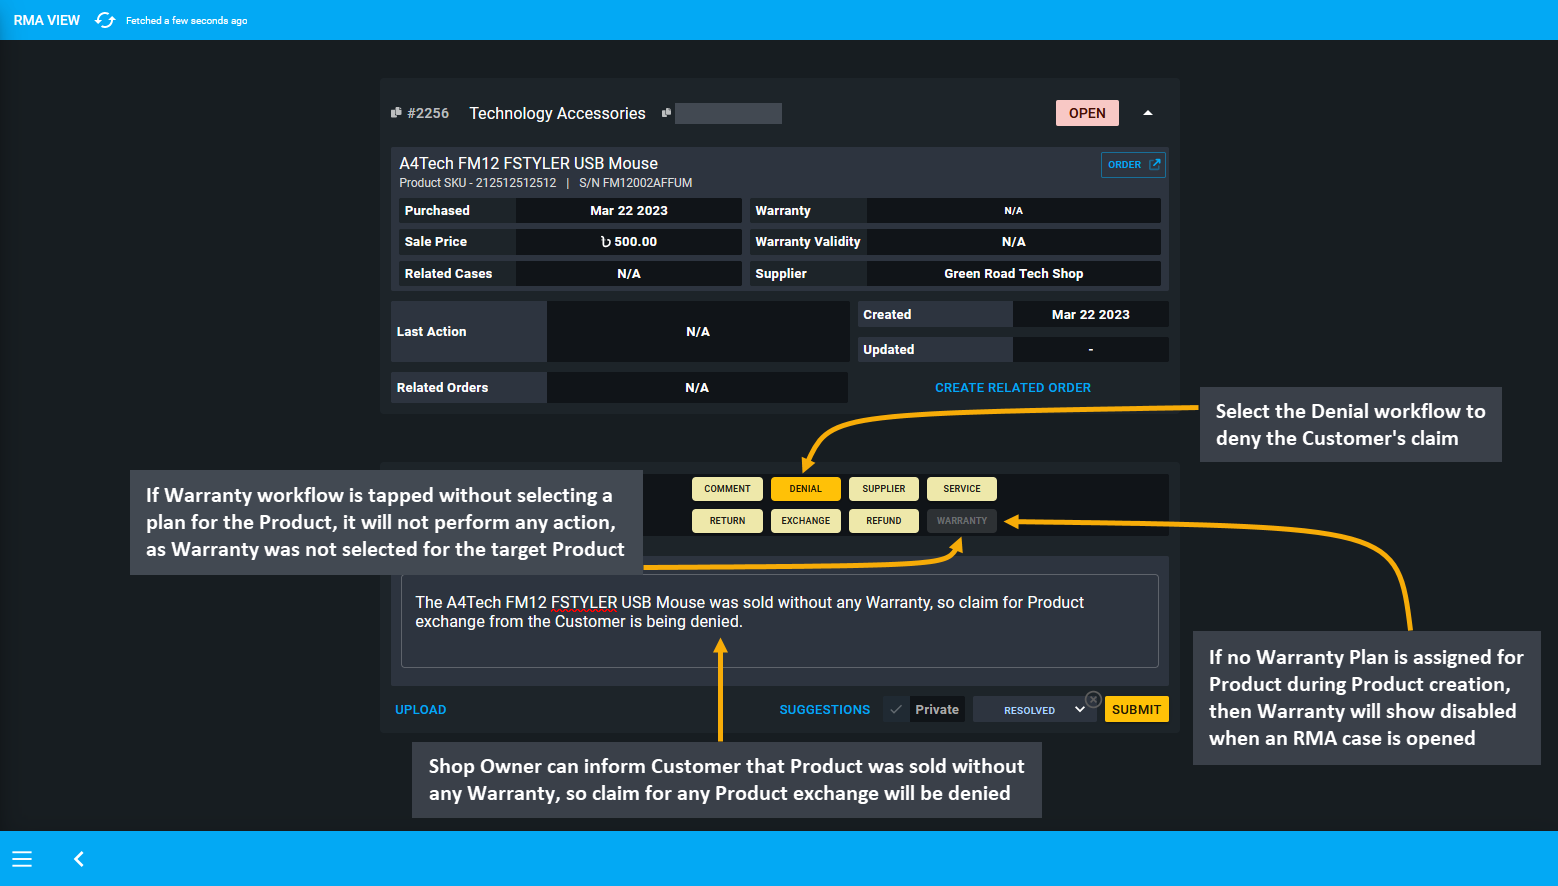
Task: Click the RMA VIEW title
Action: pyautogui.click(x=47, y=20)
